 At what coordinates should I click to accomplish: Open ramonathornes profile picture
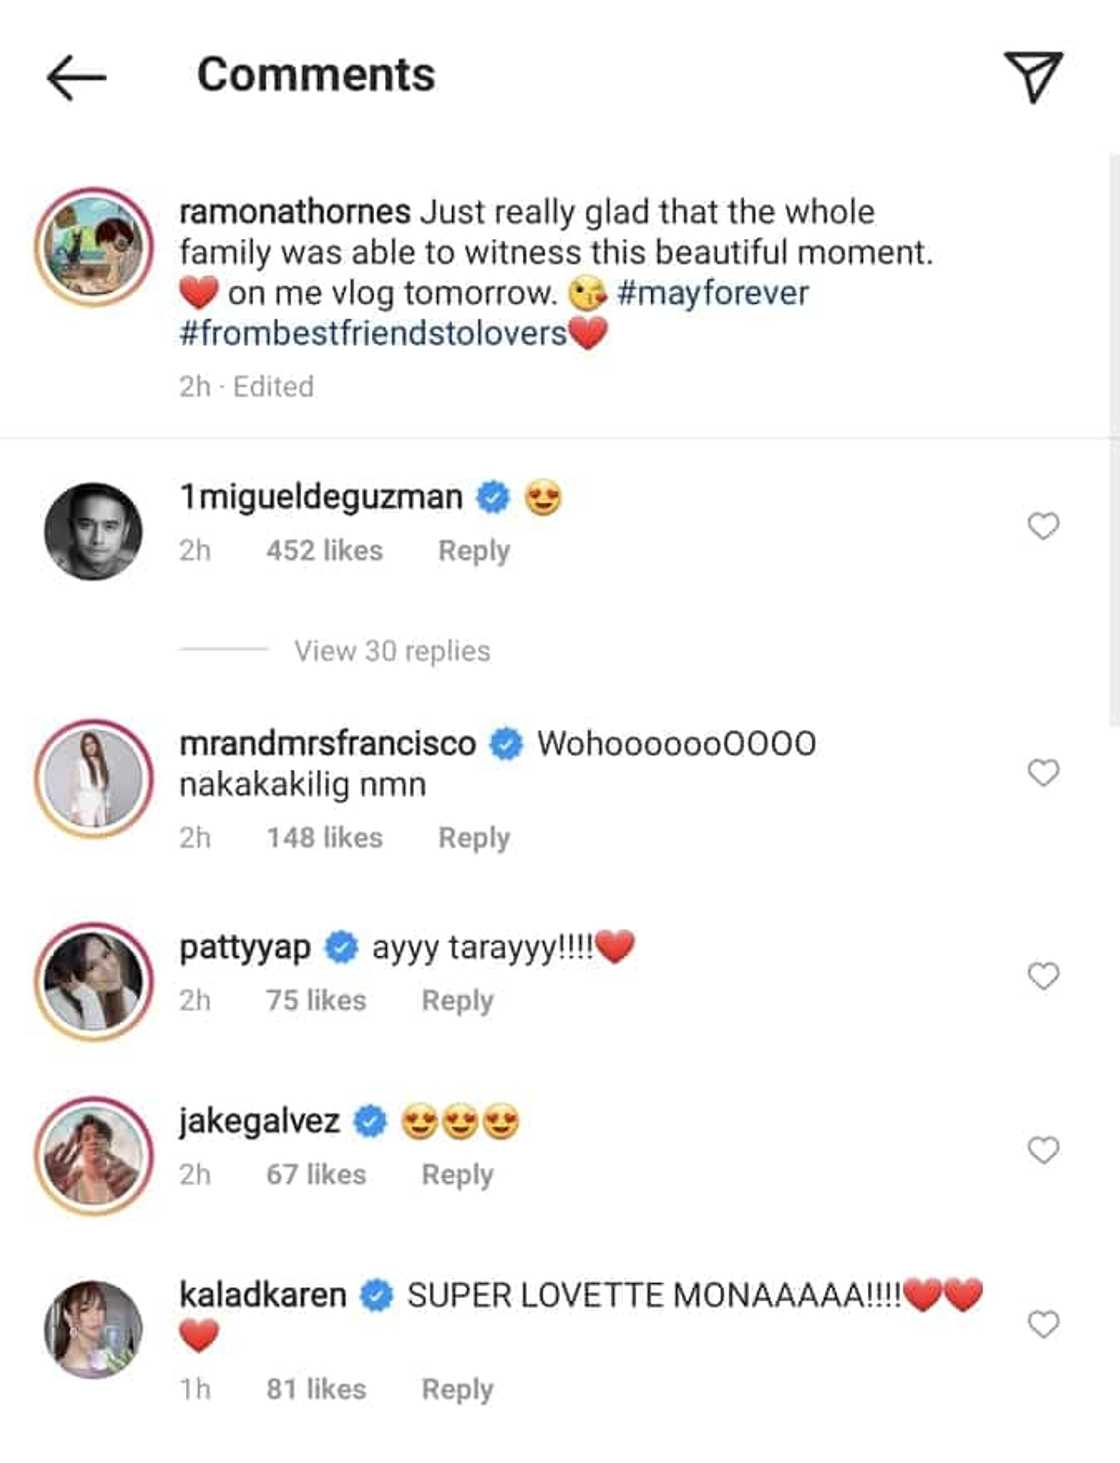tap(93, 246)
